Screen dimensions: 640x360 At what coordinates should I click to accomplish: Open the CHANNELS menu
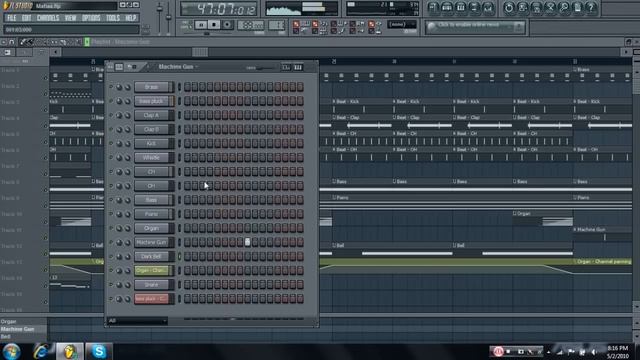[x=48, y=18]
